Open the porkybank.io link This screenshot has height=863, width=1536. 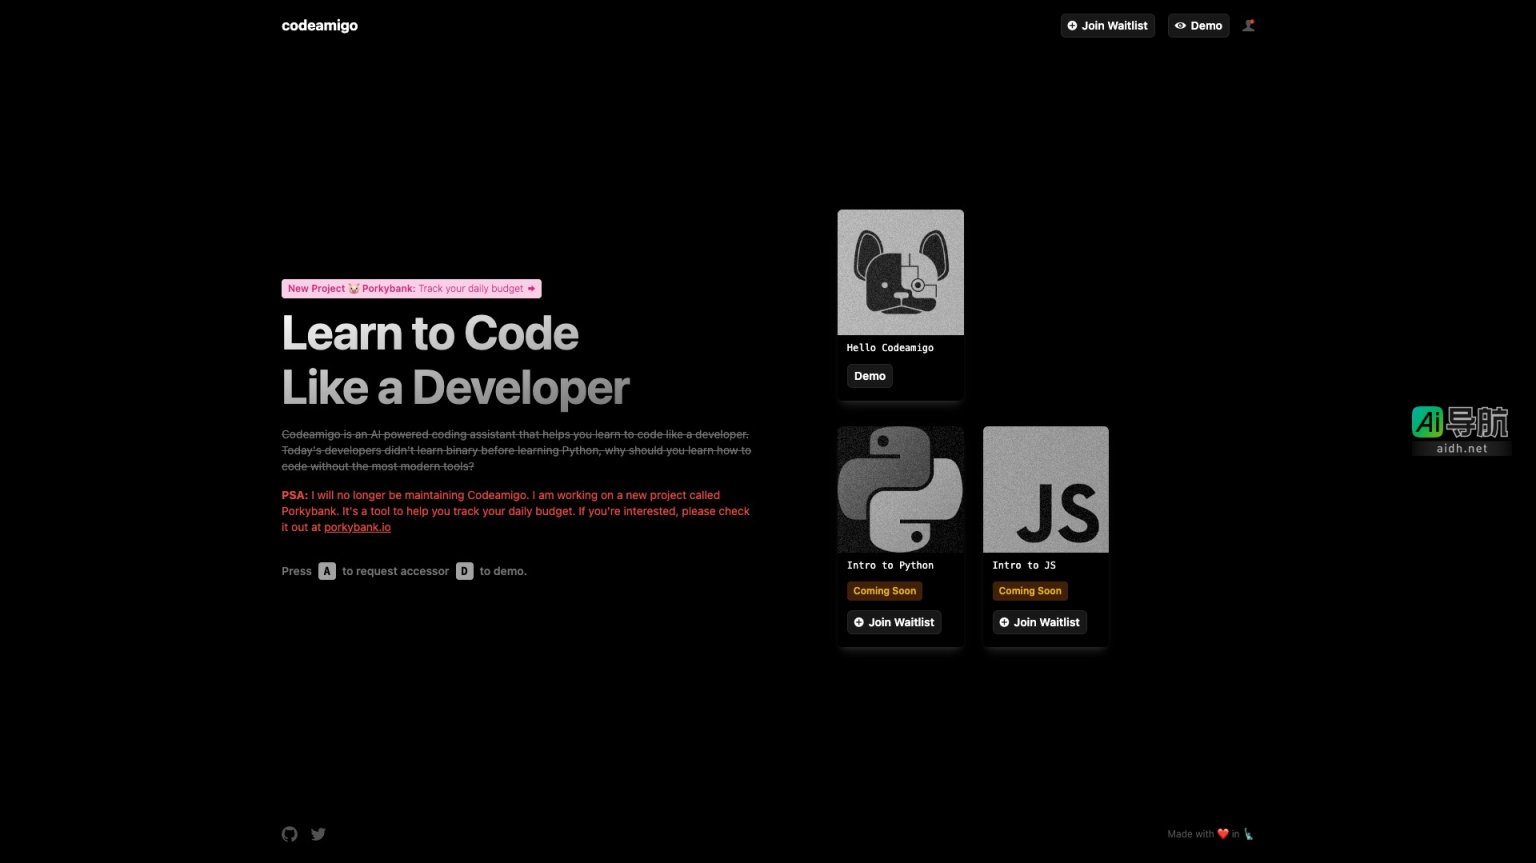tap(356, 526)
